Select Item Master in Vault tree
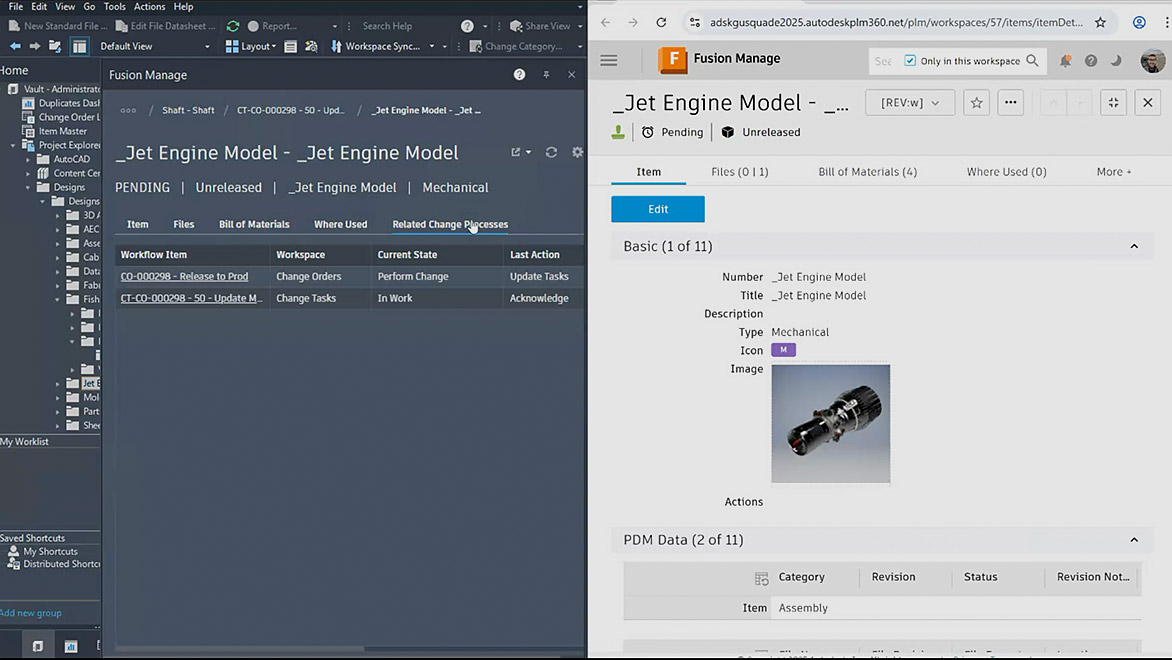This screenshot has width=1172, height=660. 63,132
